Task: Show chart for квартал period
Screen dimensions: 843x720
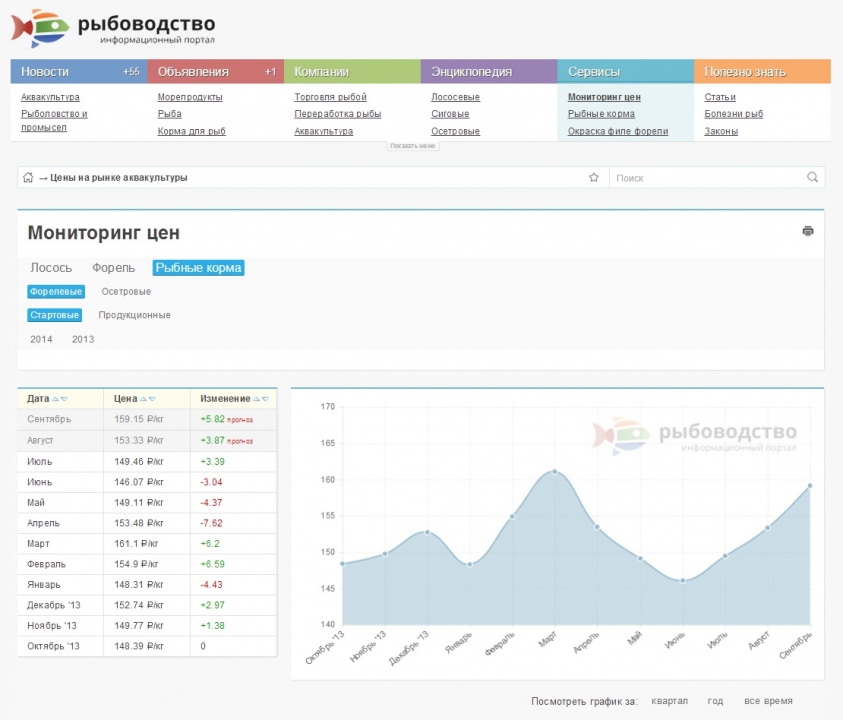Action: (x=669, y=701)
